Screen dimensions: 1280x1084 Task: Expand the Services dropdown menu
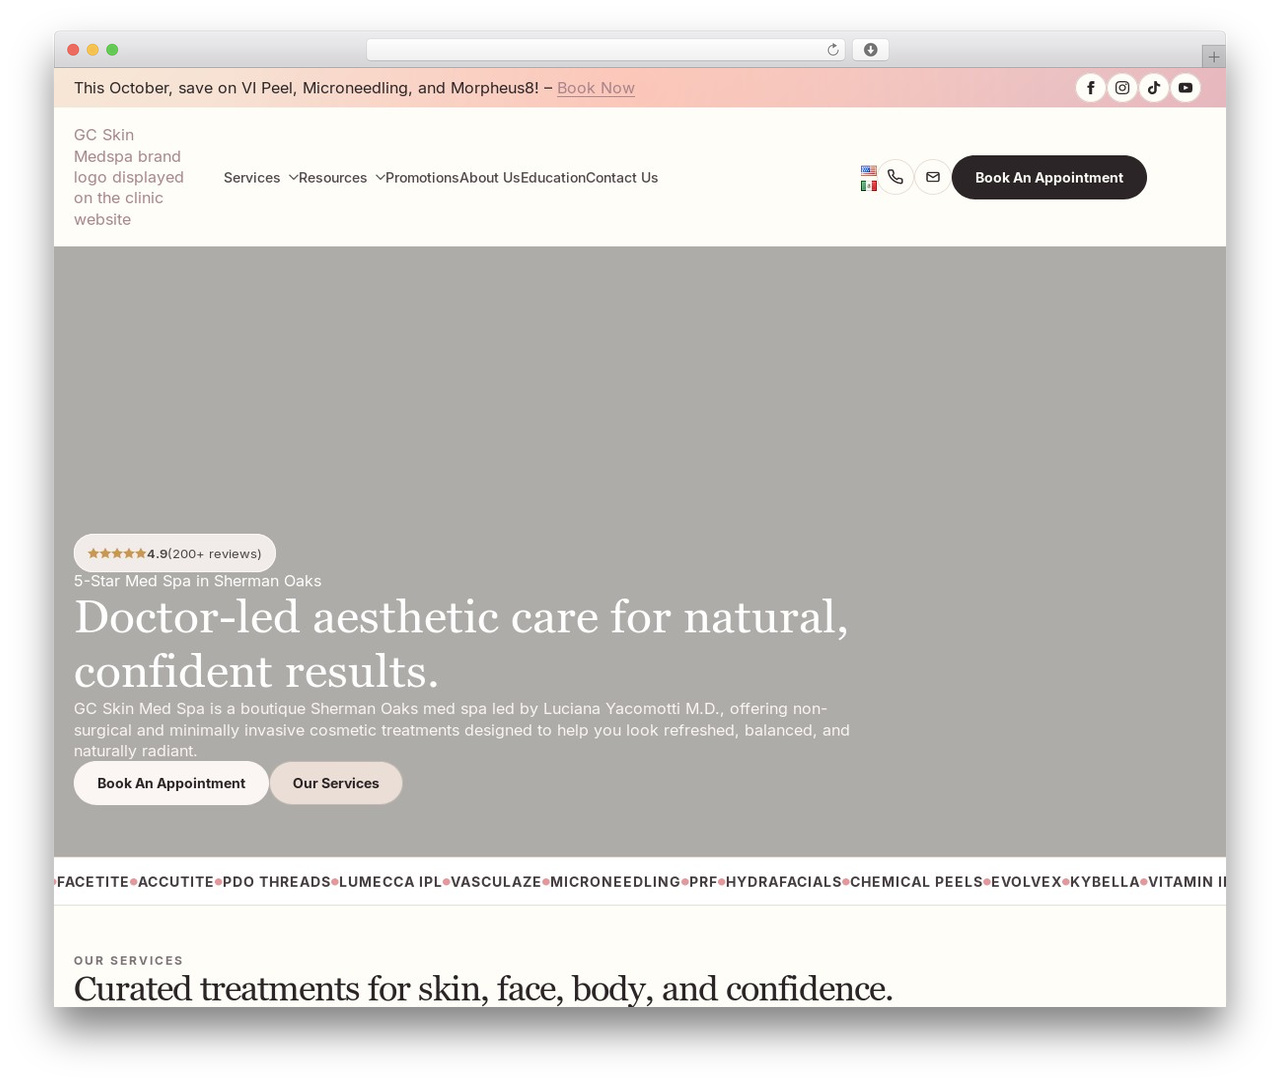[x=260, y=178]
